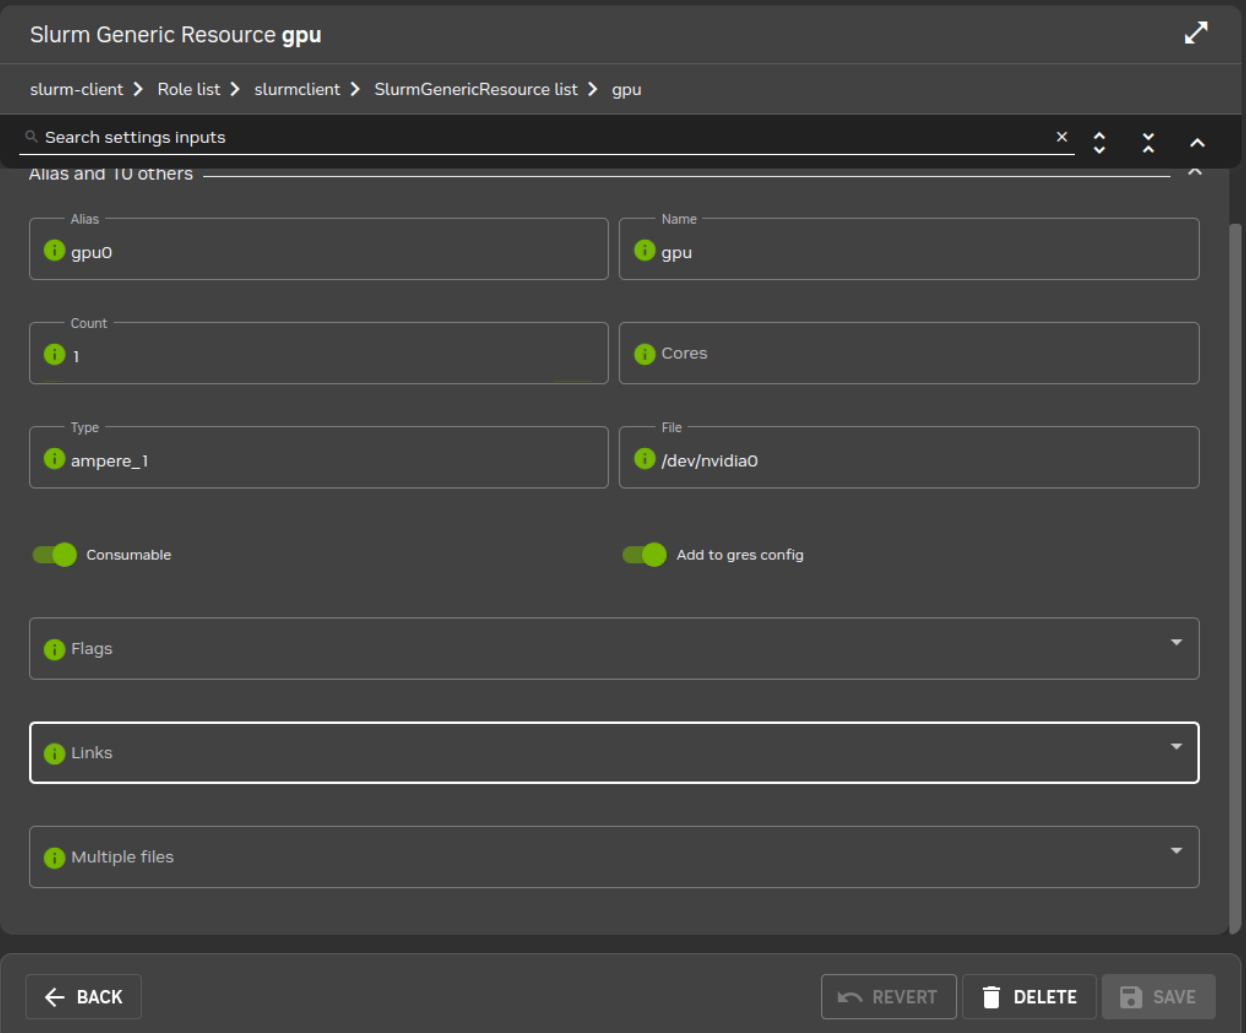The image size is (1246, 1033).
Task: Click the info icon beside the File field
Action: click(x=645, y=458)
